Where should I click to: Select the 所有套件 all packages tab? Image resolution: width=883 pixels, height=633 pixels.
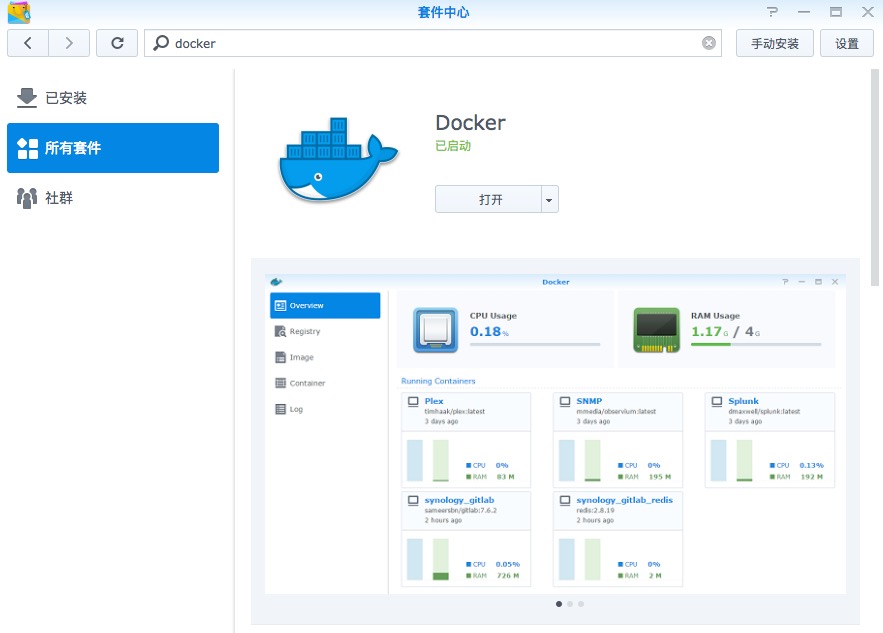tap(113, 148)
